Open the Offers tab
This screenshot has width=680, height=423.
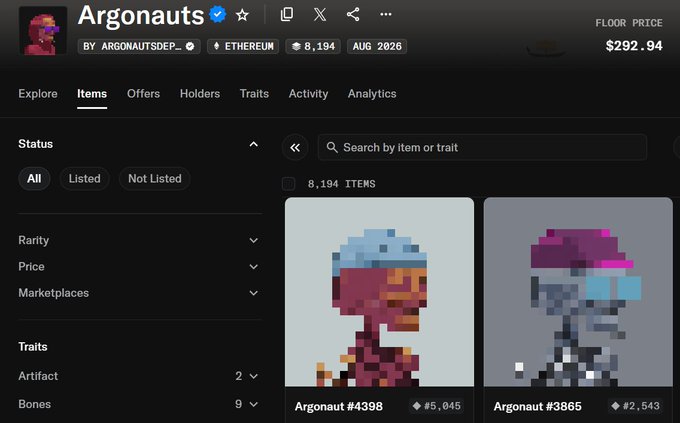tap(144, 94)
